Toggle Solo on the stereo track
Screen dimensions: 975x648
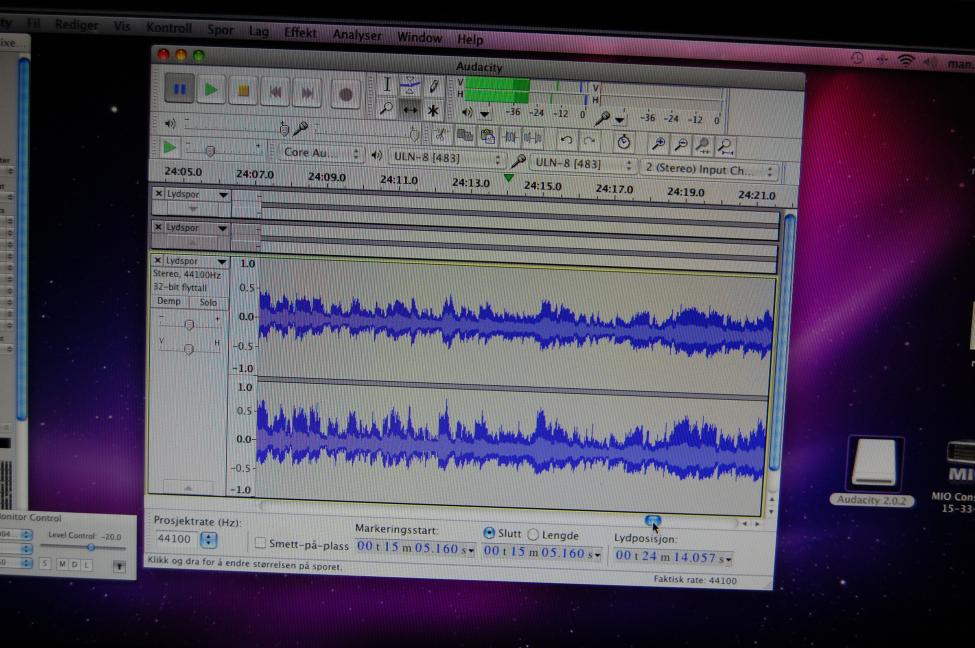pos(208,302)
